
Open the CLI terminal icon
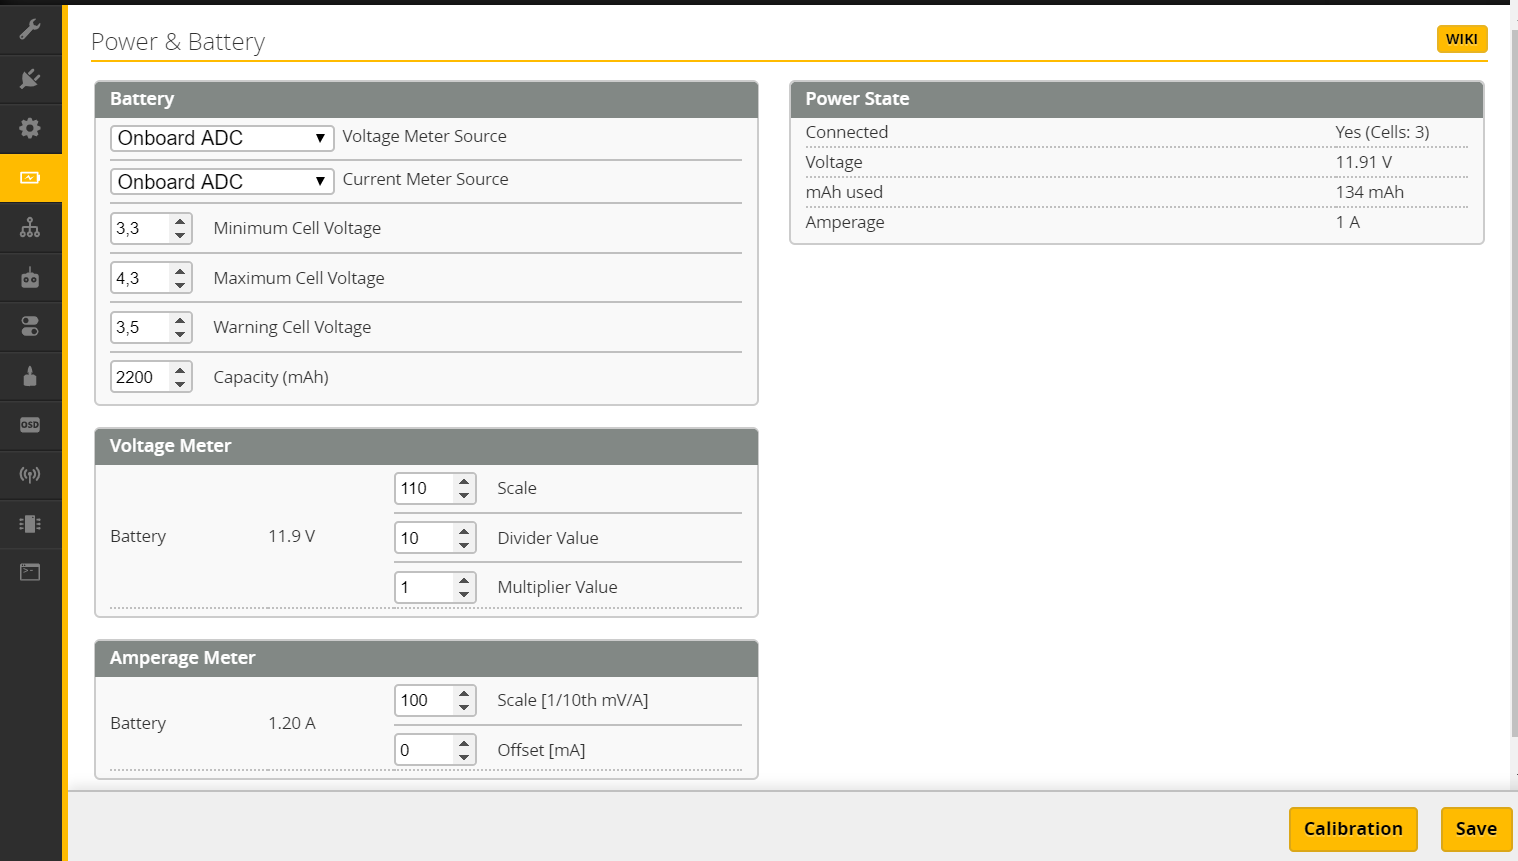click(x=30, y=573)
